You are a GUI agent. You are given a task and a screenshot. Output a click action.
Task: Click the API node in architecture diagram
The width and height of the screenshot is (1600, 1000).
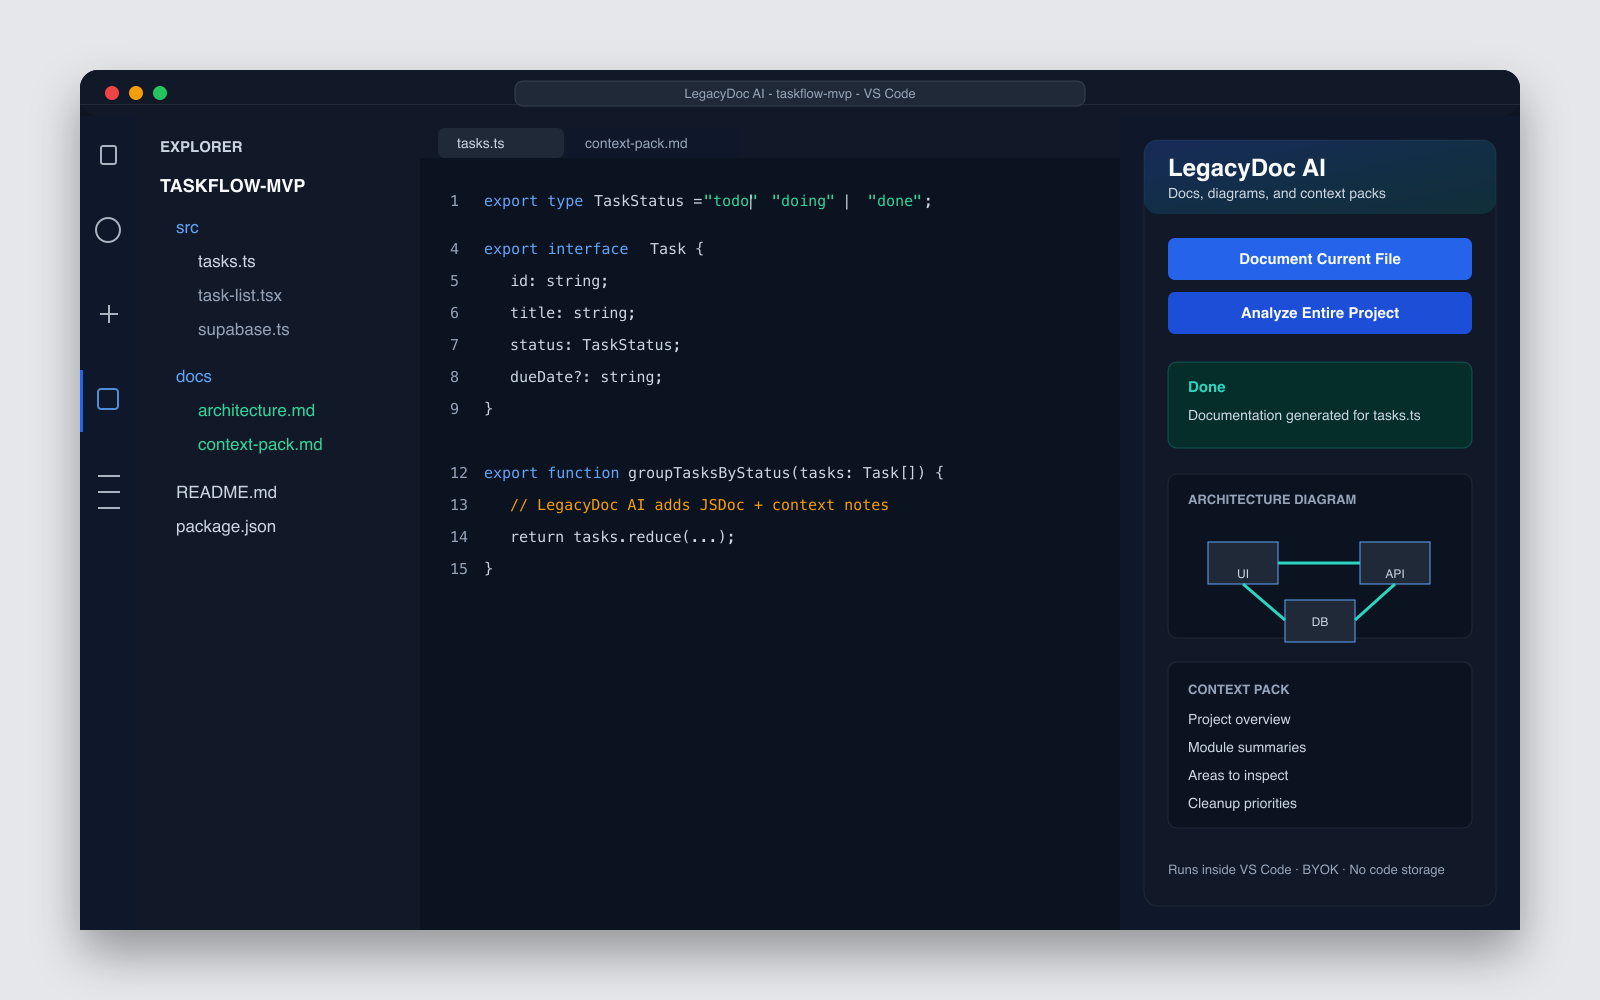(x=1395, y=563)
